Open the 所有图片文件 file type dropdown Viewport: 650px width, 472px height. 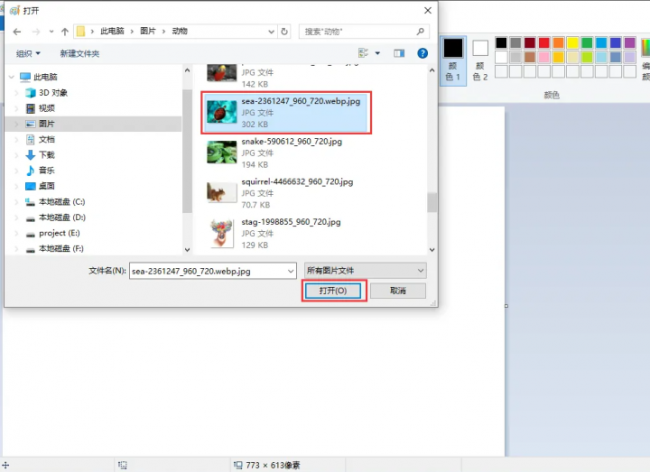[x=365, y=271]
